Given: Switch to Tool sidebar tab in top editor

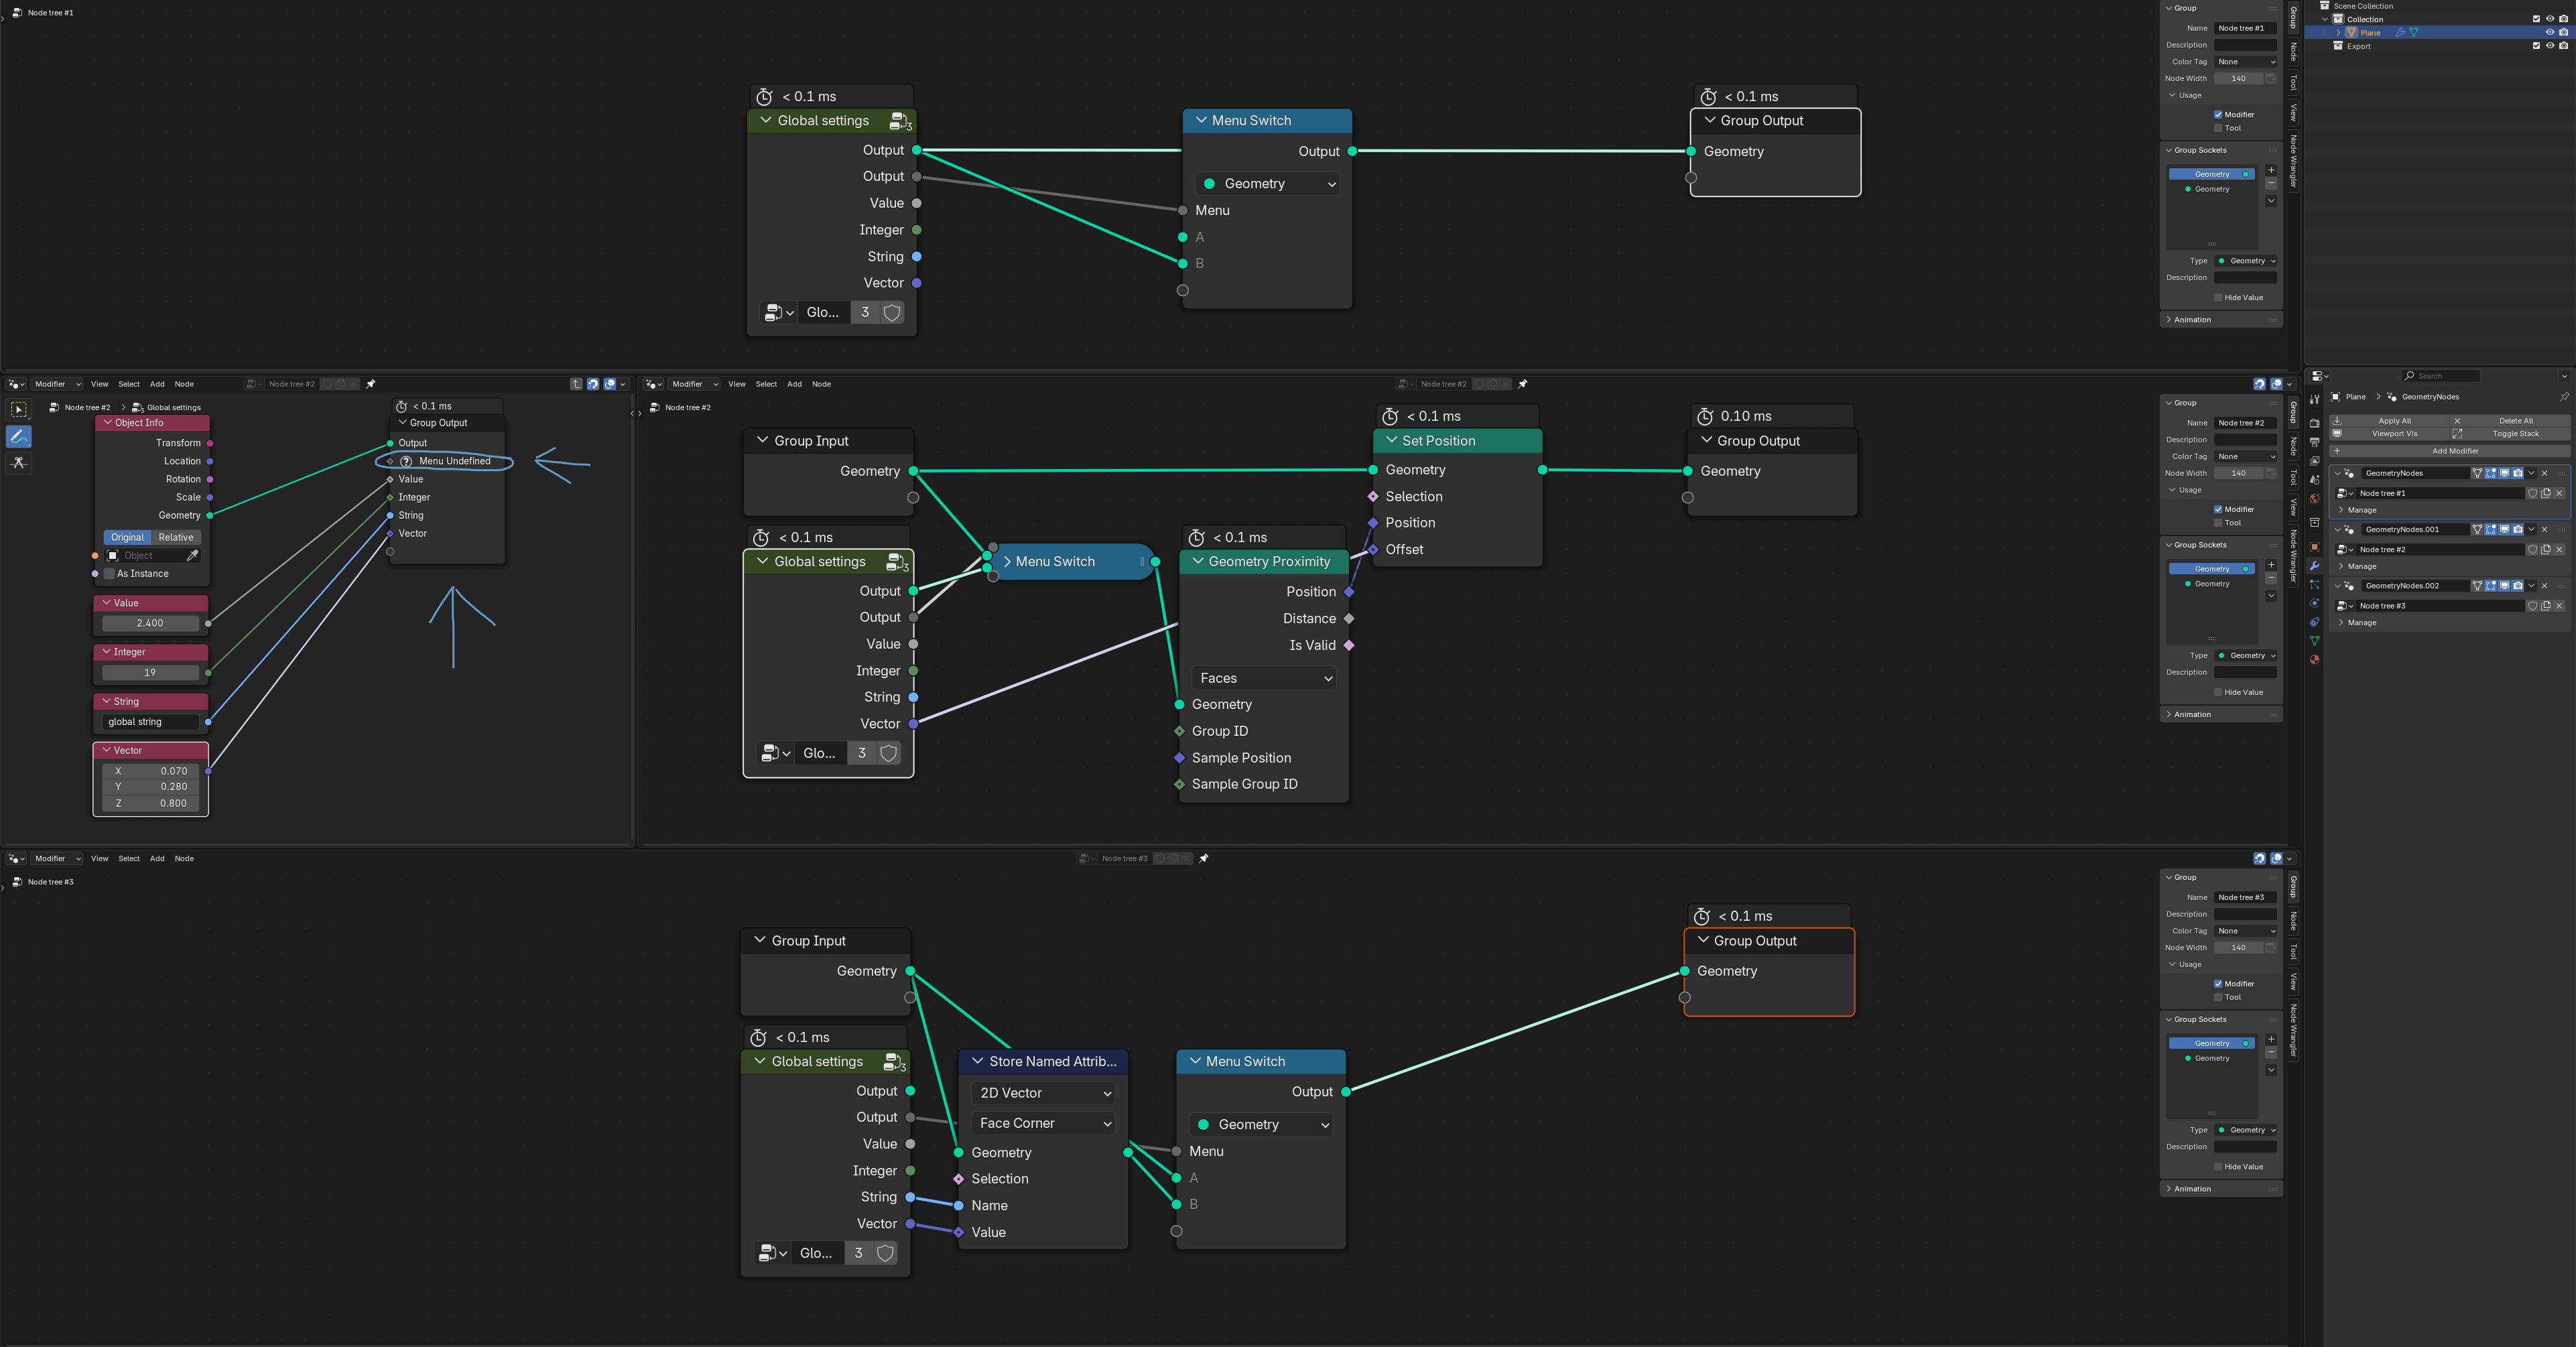Looking at the screenshot, I should tap(2293, 82).
